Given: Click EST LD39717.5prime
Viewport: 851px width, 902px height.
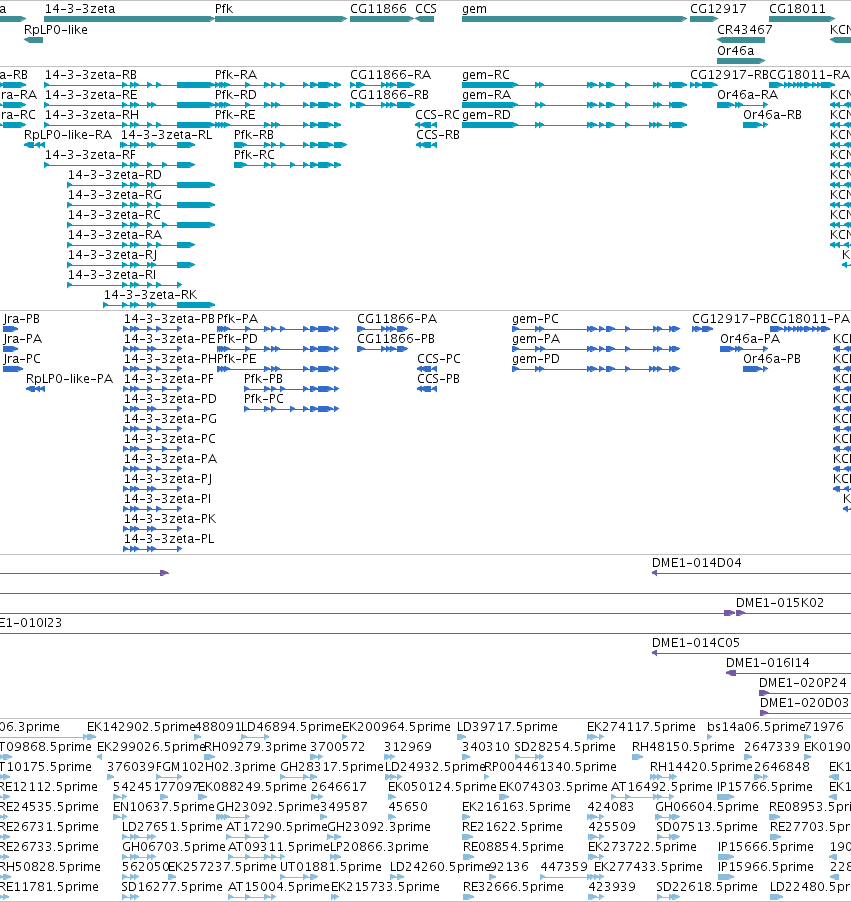Looking at the screenshot, I should [507, 727].
